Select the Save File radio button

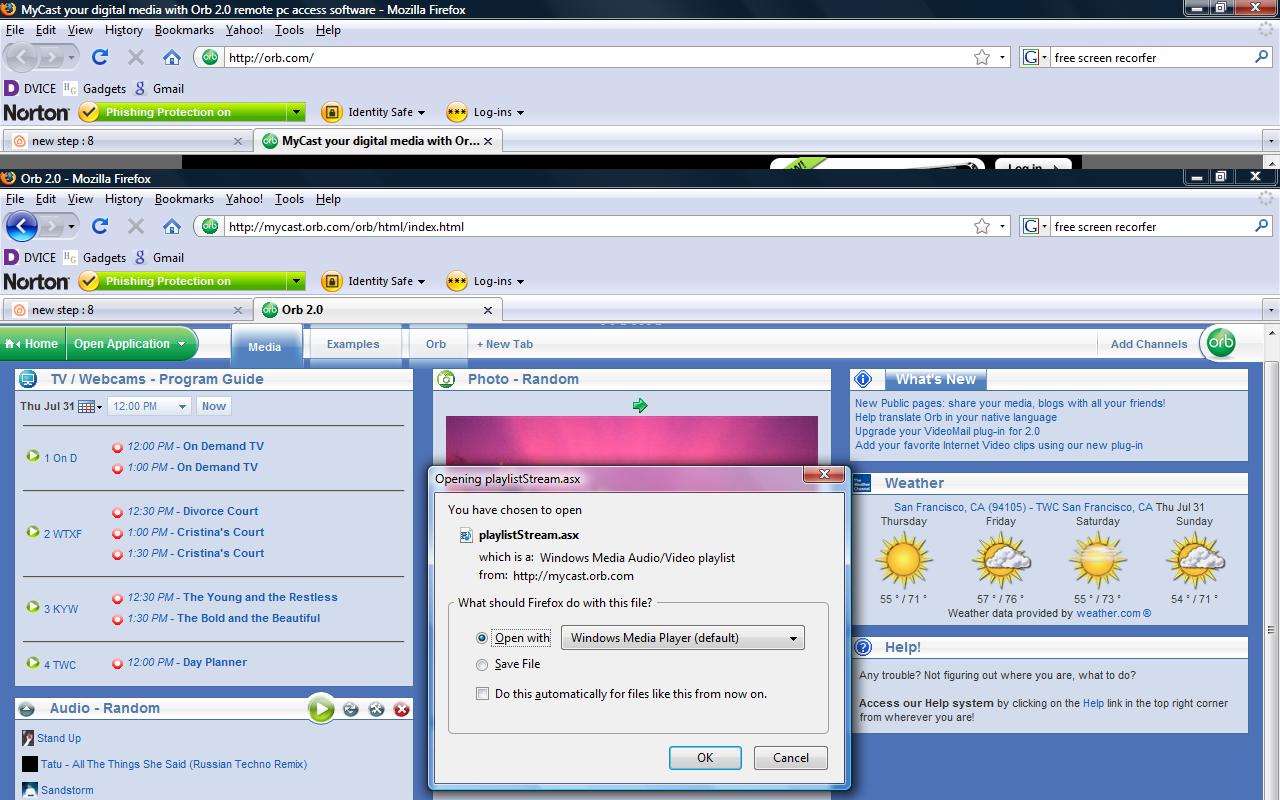[482, 664]
